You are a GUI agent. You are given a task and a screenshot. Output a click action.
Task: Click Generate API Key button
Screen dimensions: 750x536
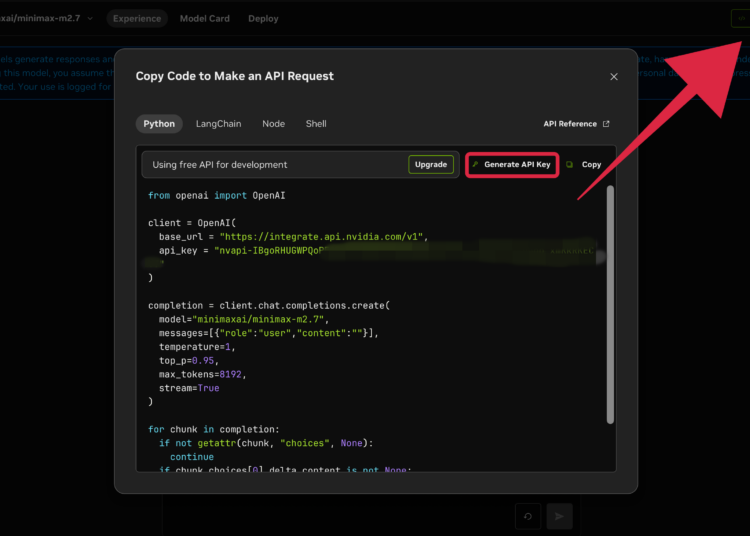coord(512,164)
